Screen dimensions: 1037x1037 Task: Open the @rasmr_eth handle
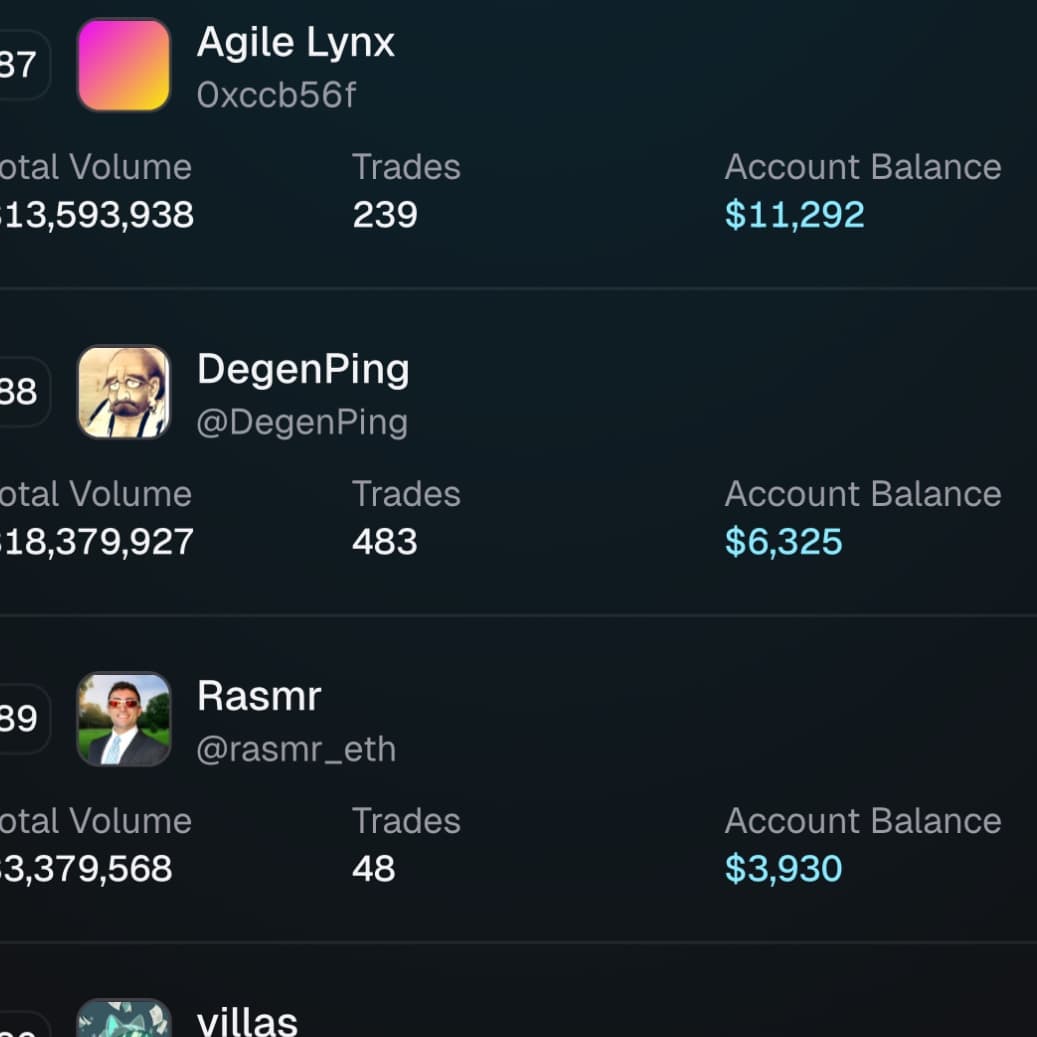(x=297, y=749)
